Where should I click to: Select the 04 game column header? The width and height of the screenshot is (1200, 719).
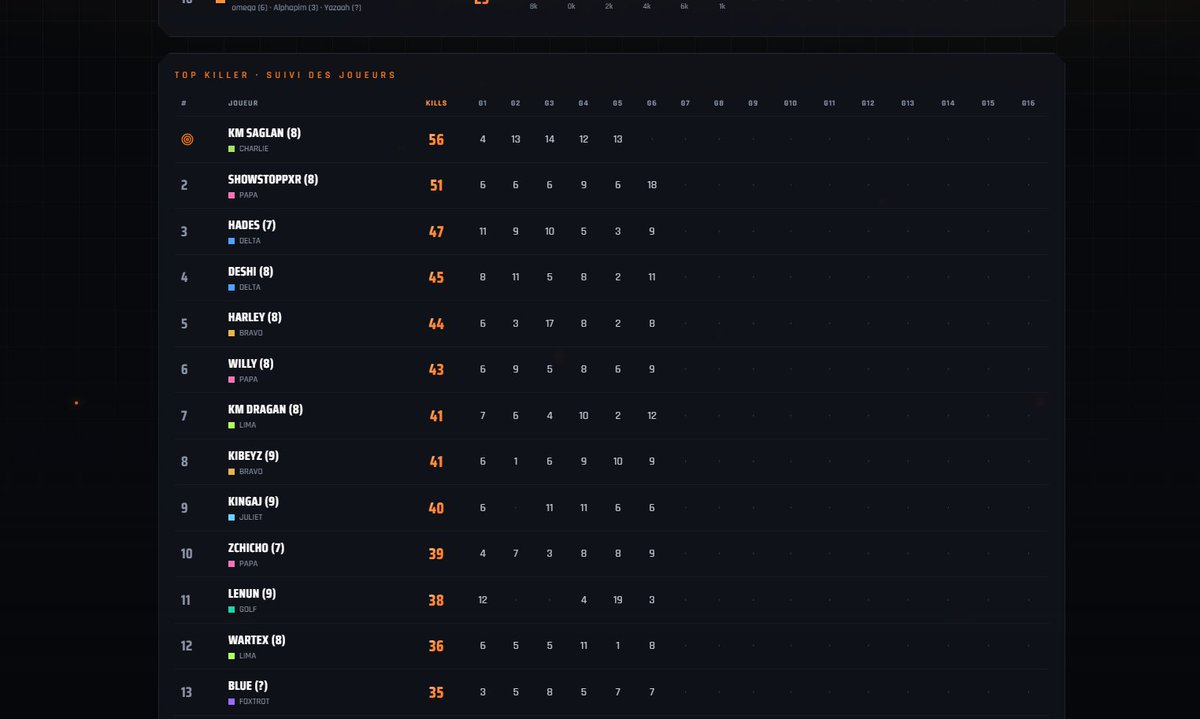(583, 103)
